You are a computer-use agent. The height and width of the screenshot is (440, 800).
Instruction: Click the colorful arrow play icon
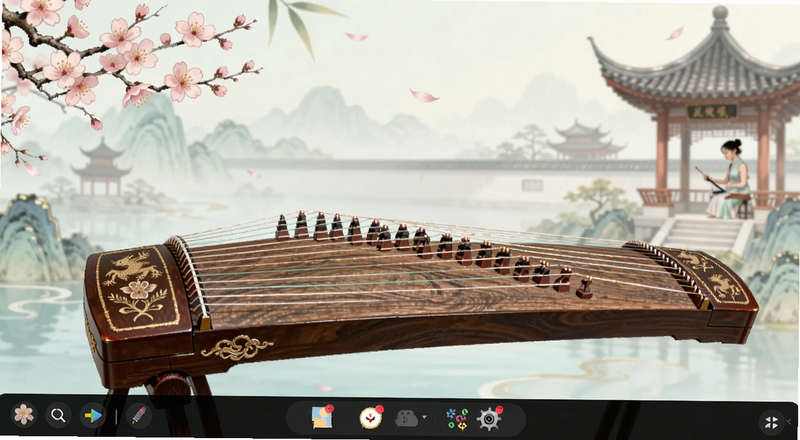93,416
